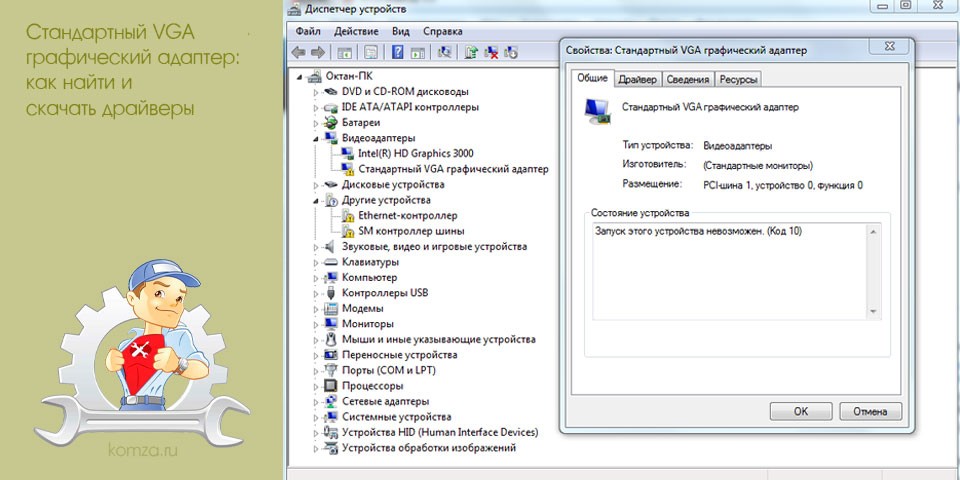Select the Октан-ПК computer icon
This screenshot has width=960, height=480.
point(315,76)
